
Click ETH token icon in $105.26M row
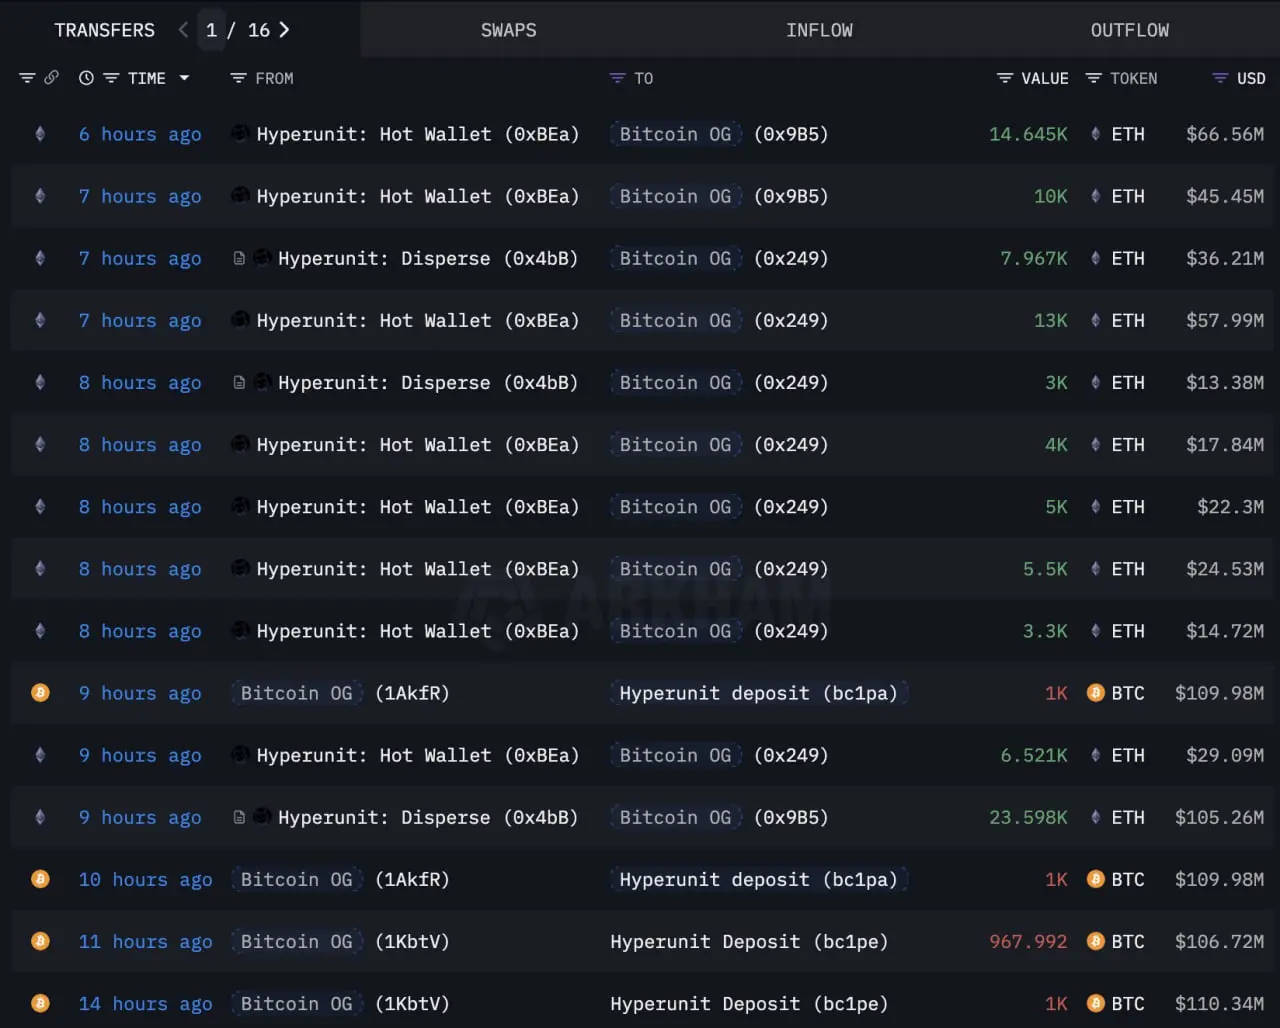1095,817
